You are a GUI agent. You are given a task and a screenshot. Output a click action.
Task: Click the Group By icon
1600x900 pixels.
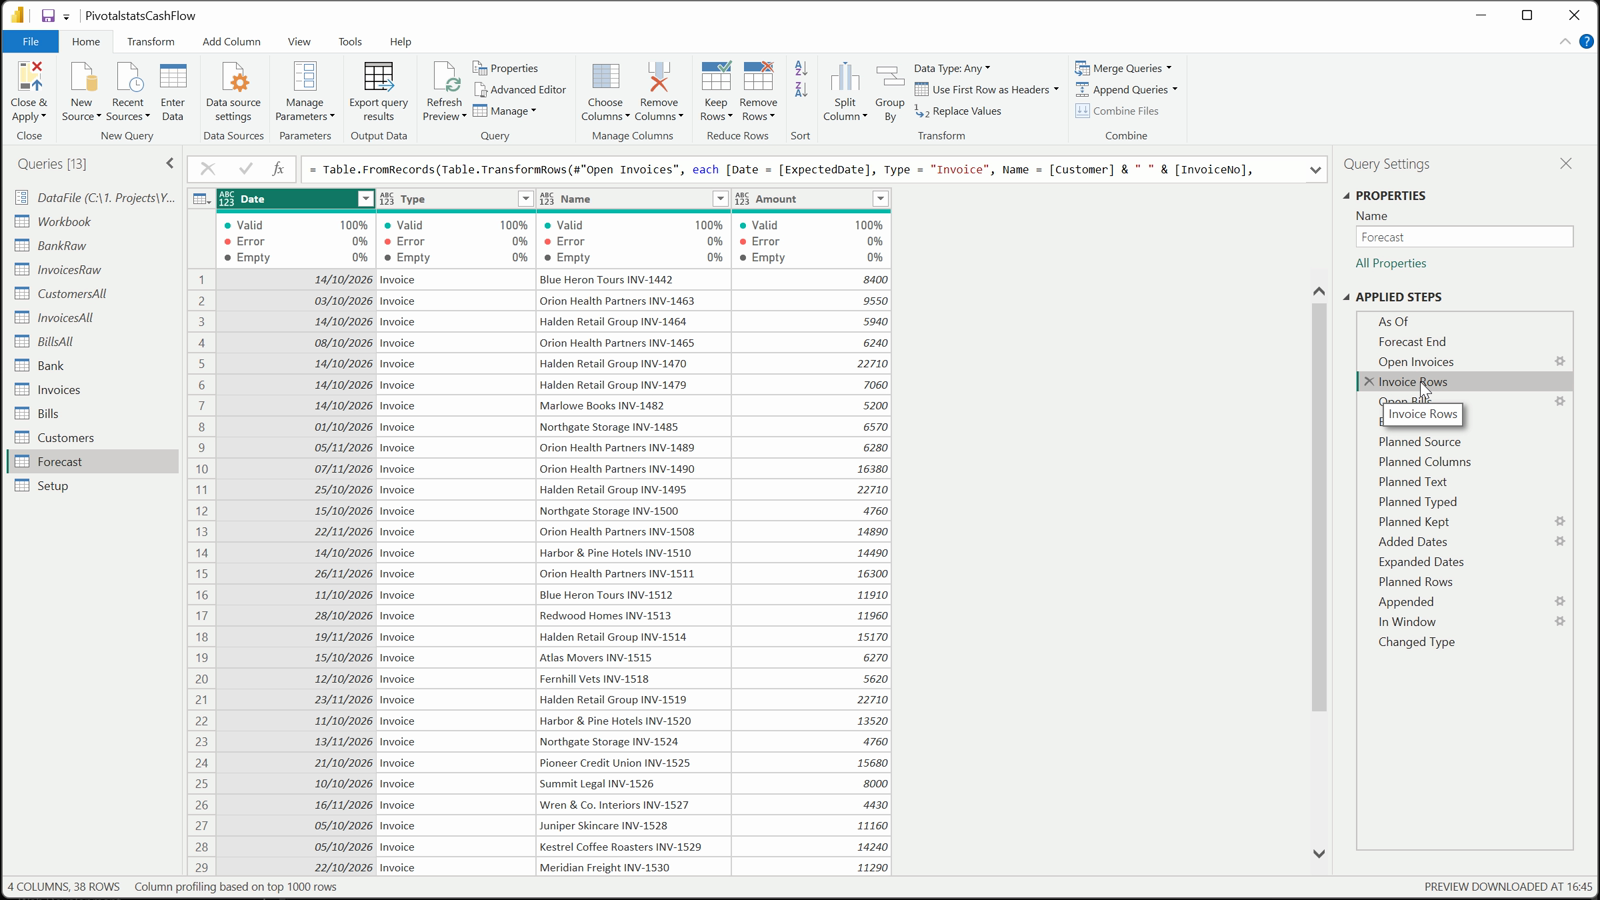(890, 77)
